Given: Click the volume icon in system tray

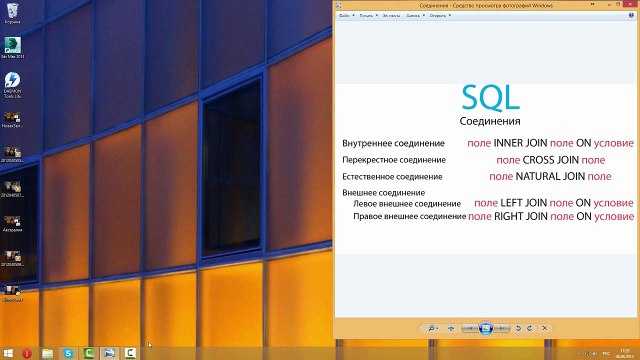Looking at the screenshot, I should [x=595, y=353].
